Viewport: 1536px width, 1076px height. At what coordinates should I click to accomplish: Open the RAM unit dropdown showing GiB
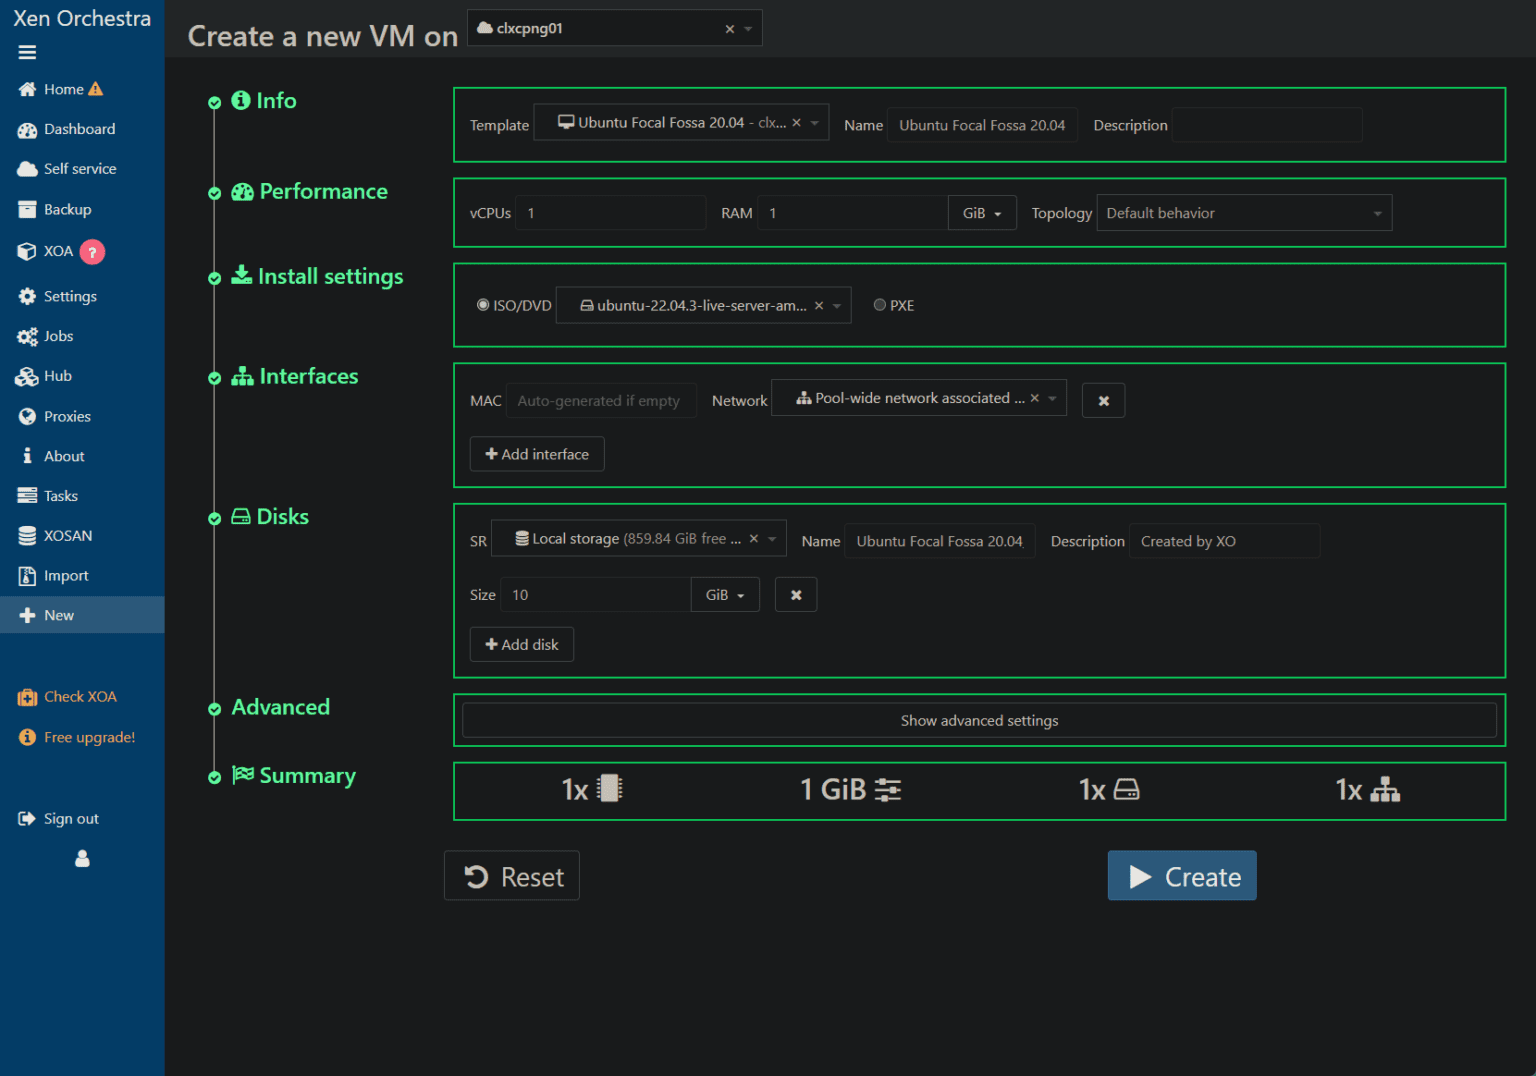point(981,212)
